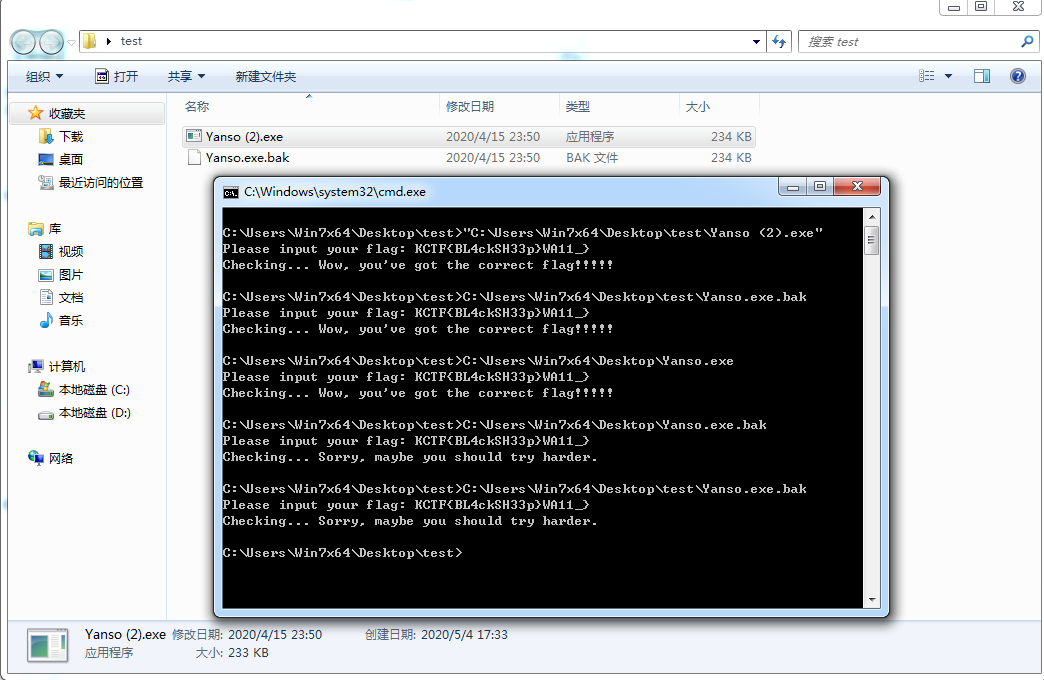This screenshot has width=1044, height=680.
Task: Minimize the cmd.exe window
Action: click(x=792, y=187)
